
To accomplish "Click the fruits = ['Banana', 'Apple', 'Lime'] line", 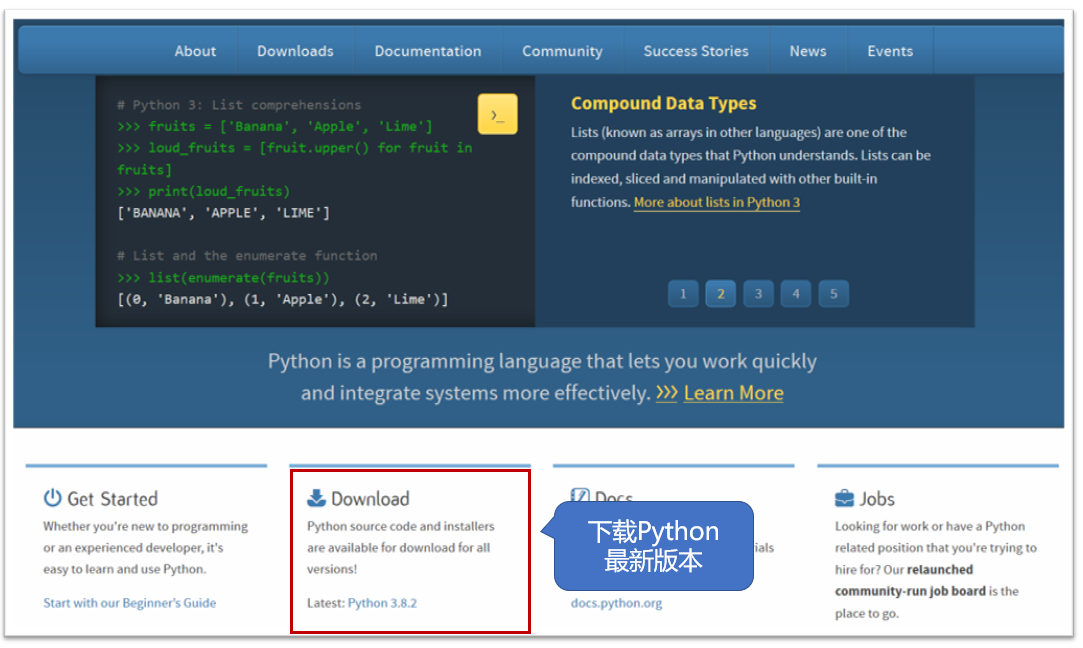I will coord(275,126).
